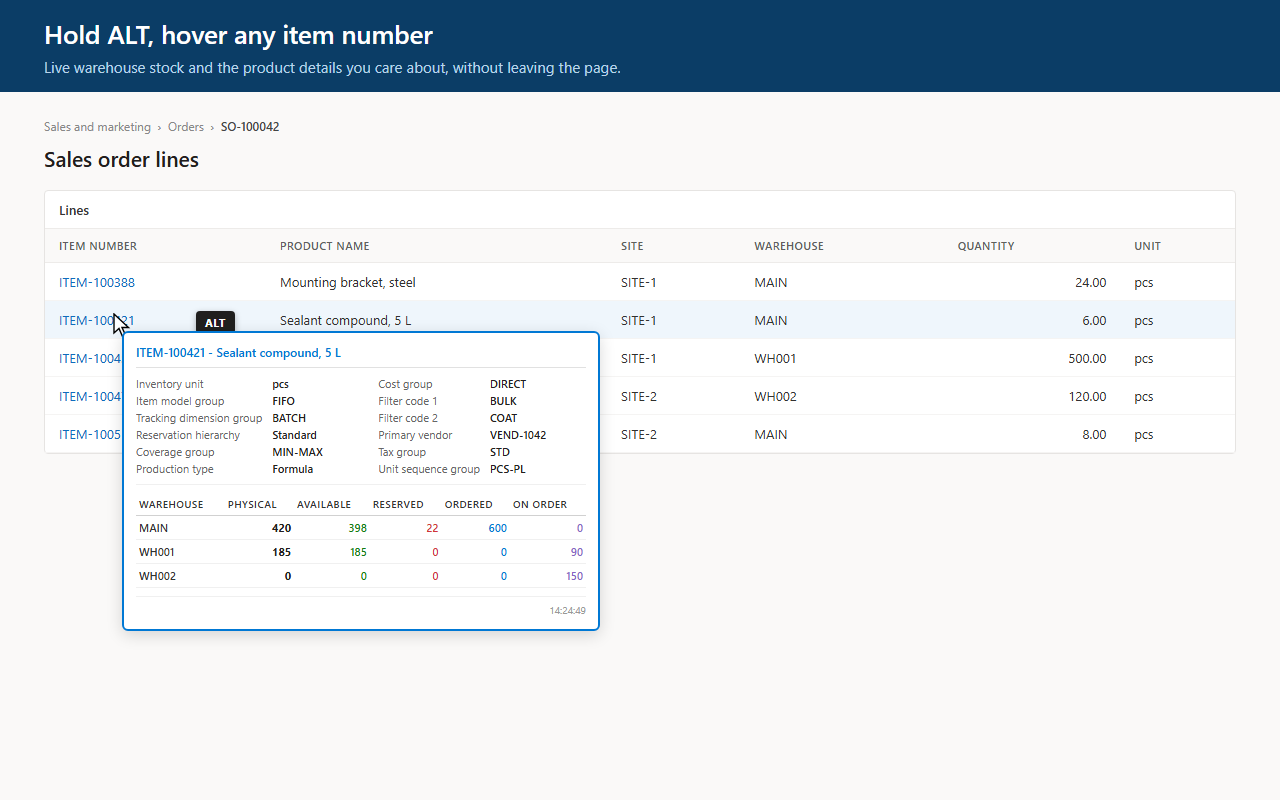Click MAIN ordered value 600
Image resolution: width=1280 pixels, height=800 pixels.
(x=497, y=528)
